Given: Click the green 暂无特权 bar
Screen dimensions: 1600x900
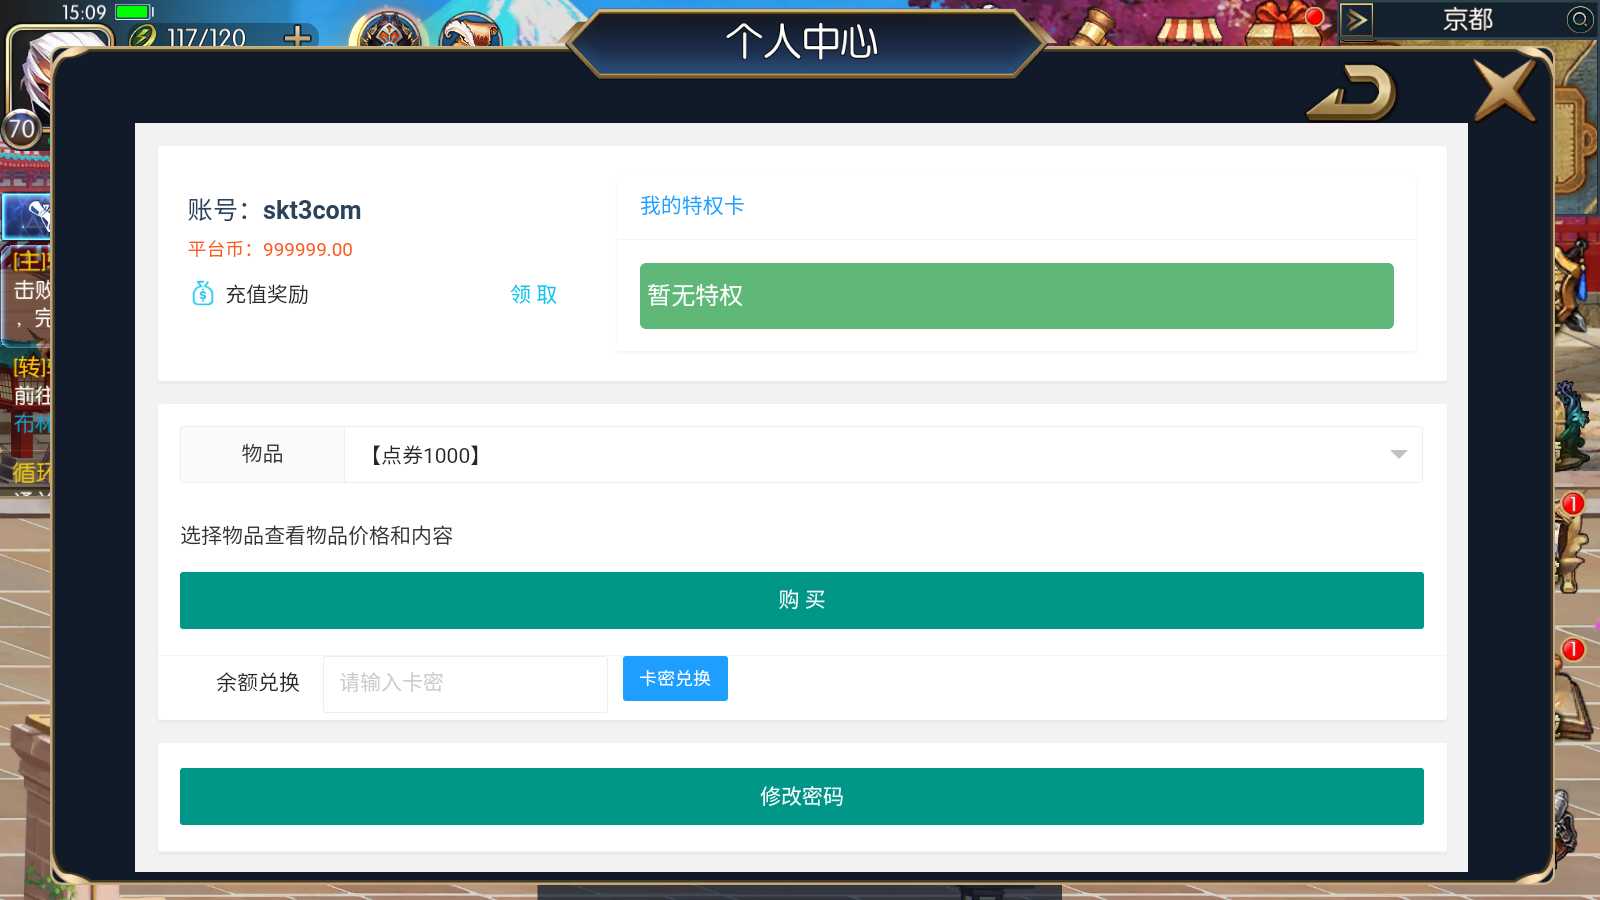Looking at the screenshot, I should [1016, 296].
